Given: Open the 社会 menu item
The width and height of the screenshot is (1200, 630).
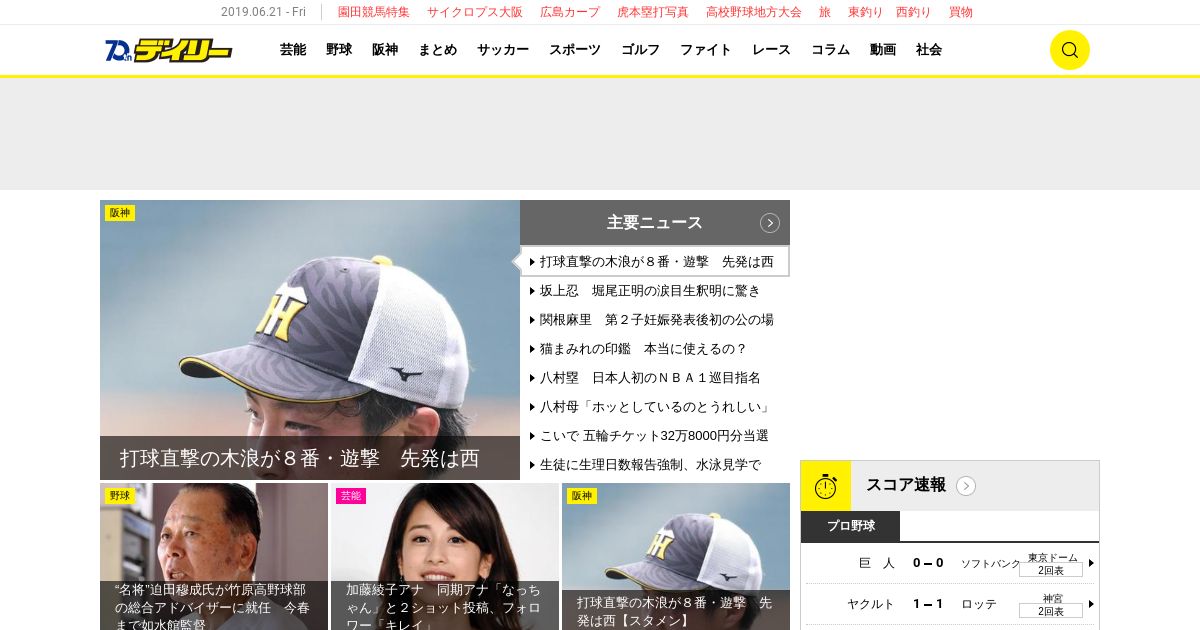Looking at the screenshot, I should [929, 50].
